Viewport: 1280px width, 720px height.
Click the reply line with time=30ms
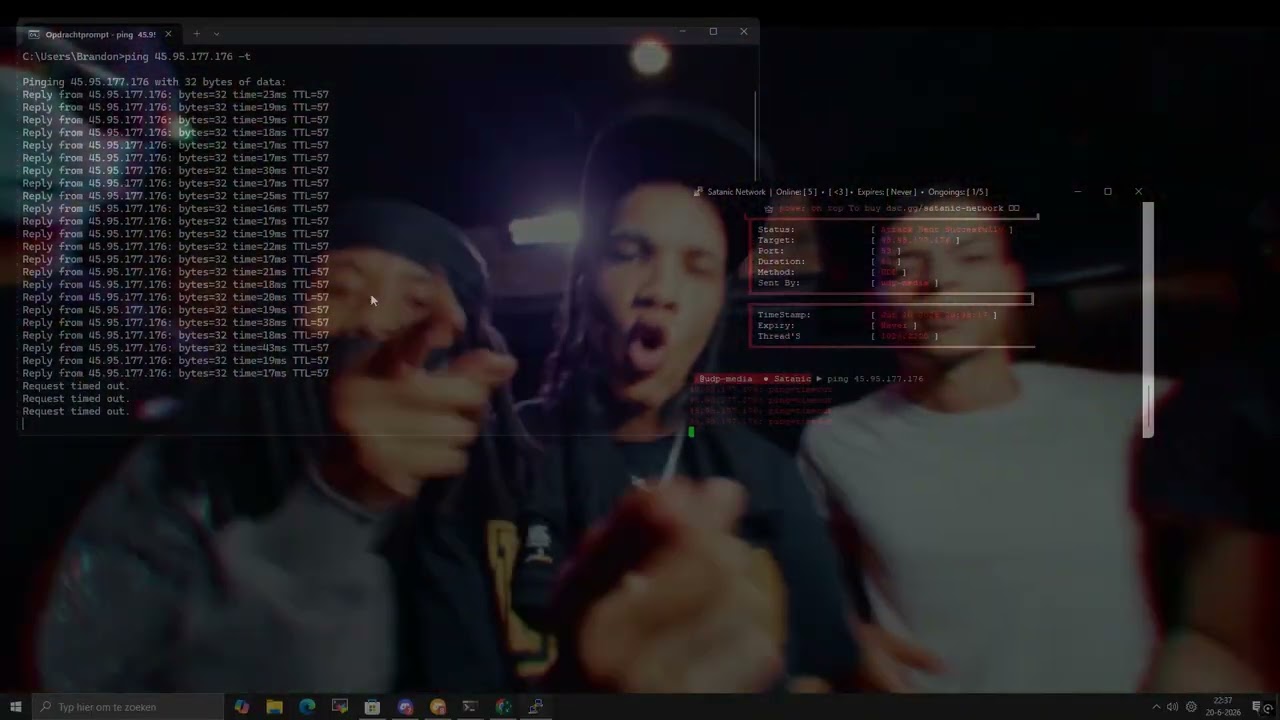pyautogui.click(x=175, y=171)
